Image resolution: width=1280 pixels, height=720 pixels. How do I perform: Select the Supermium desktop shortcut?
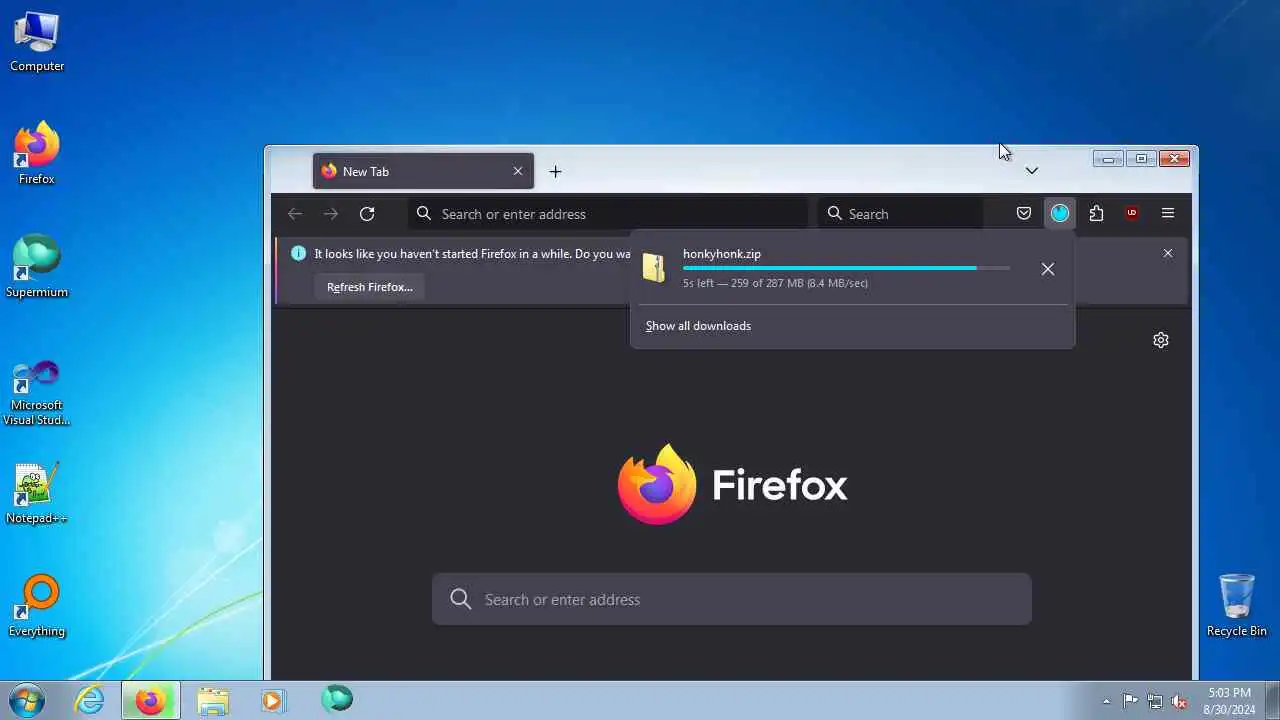[37, 267]
